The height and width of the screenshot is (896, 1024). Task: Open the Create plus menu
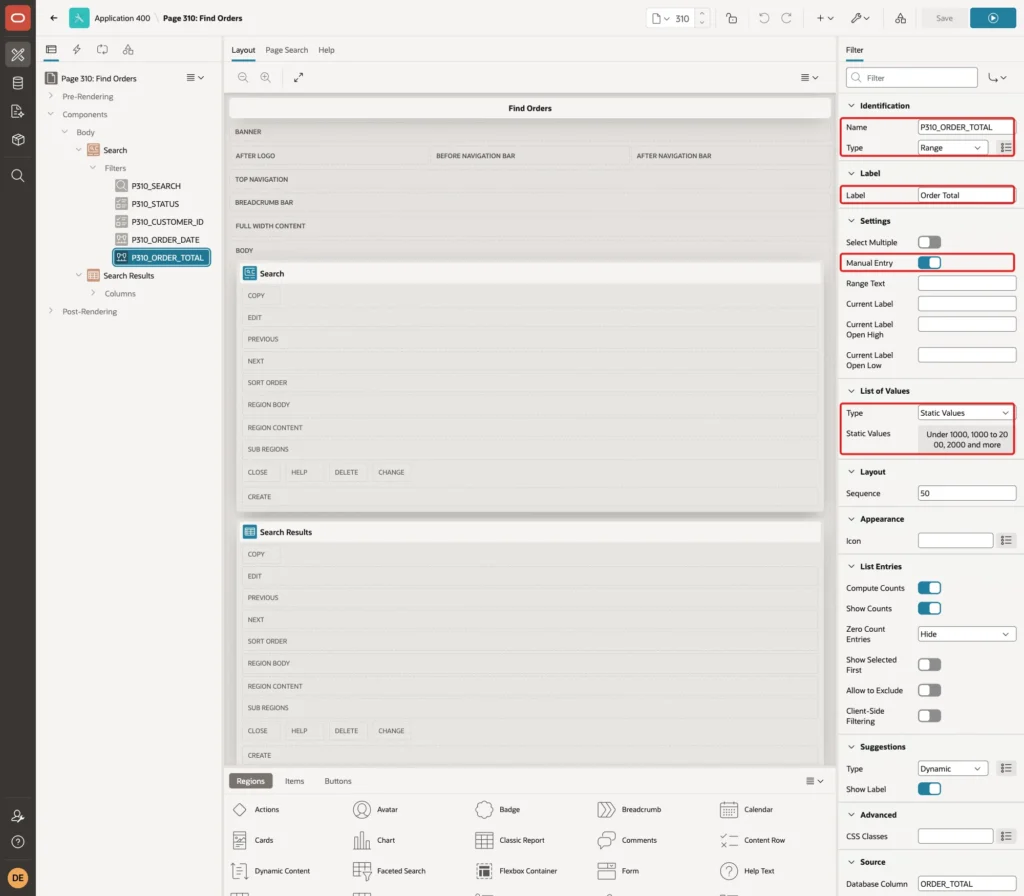[825, 18]
